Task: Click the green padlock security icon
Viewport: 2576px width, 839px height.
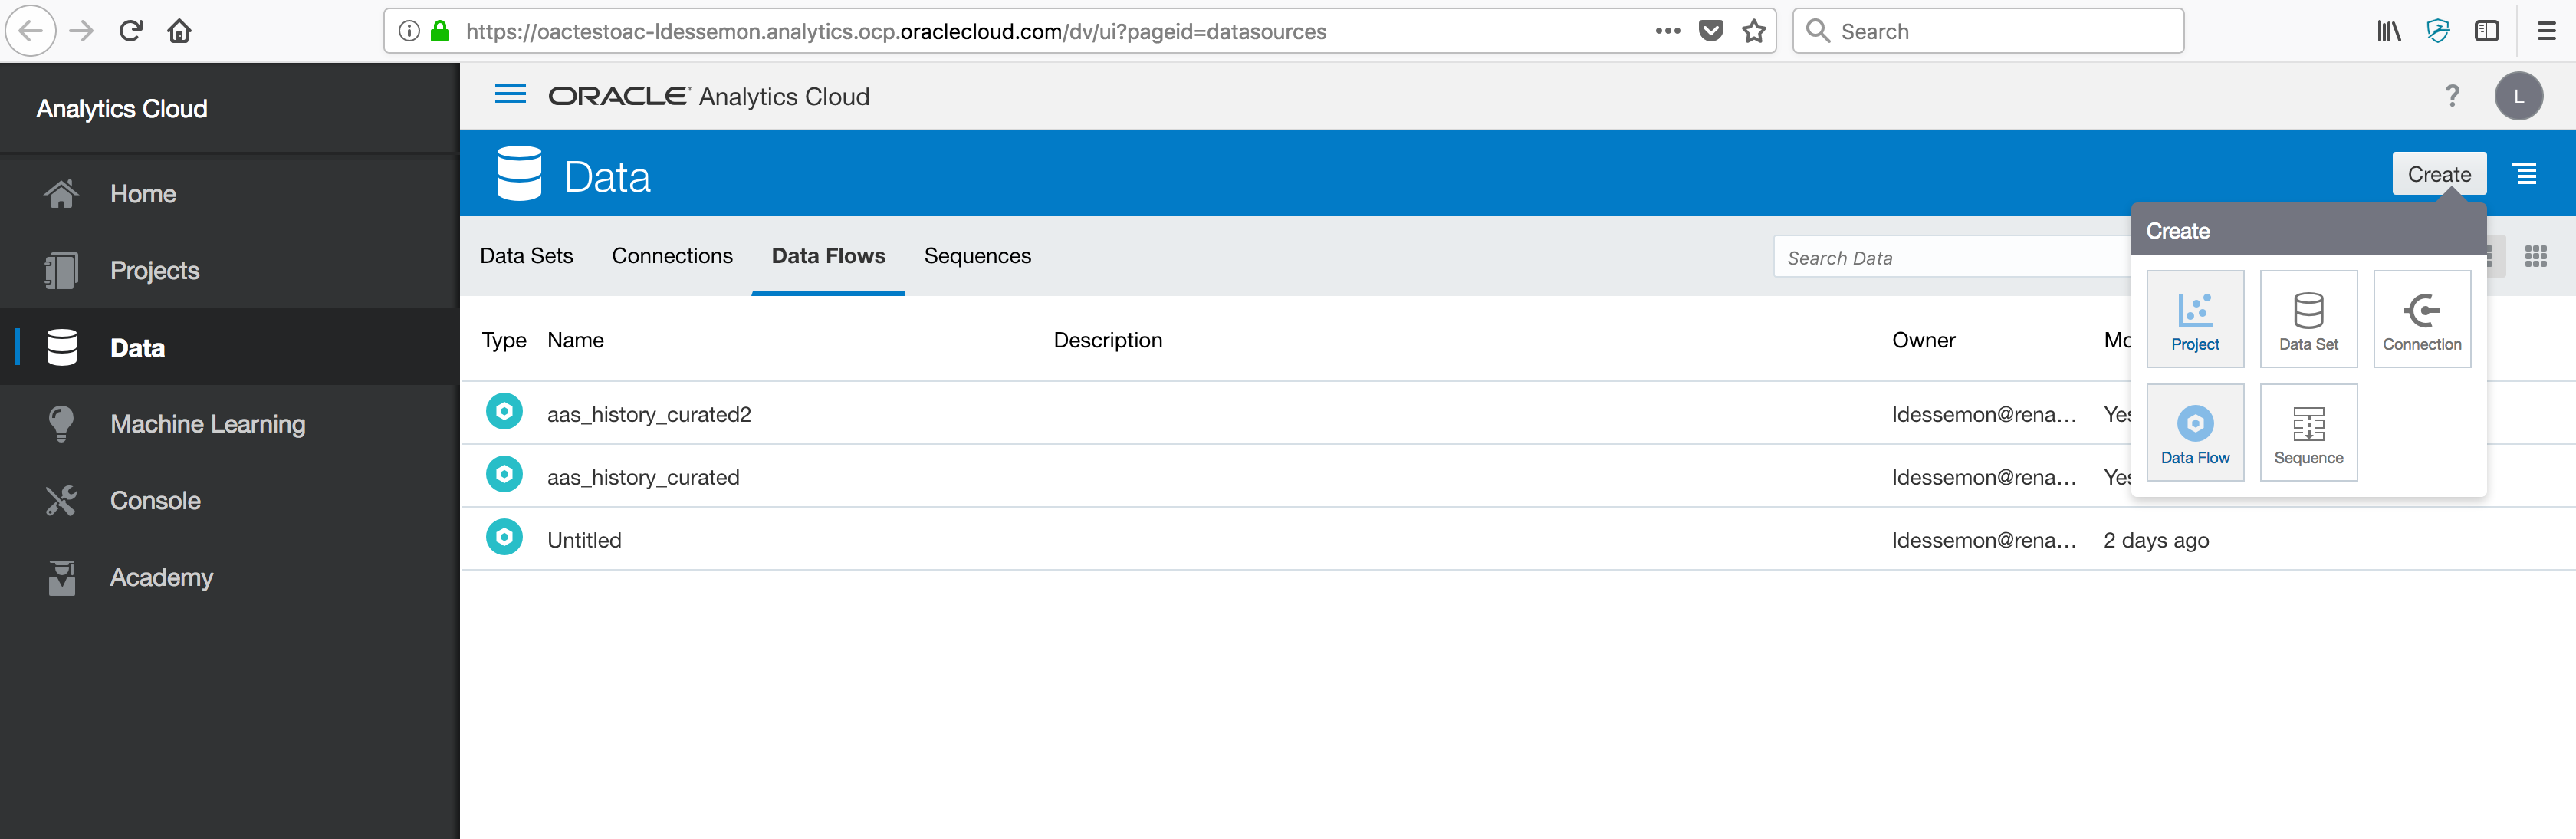Action: (x=440, y=31)
